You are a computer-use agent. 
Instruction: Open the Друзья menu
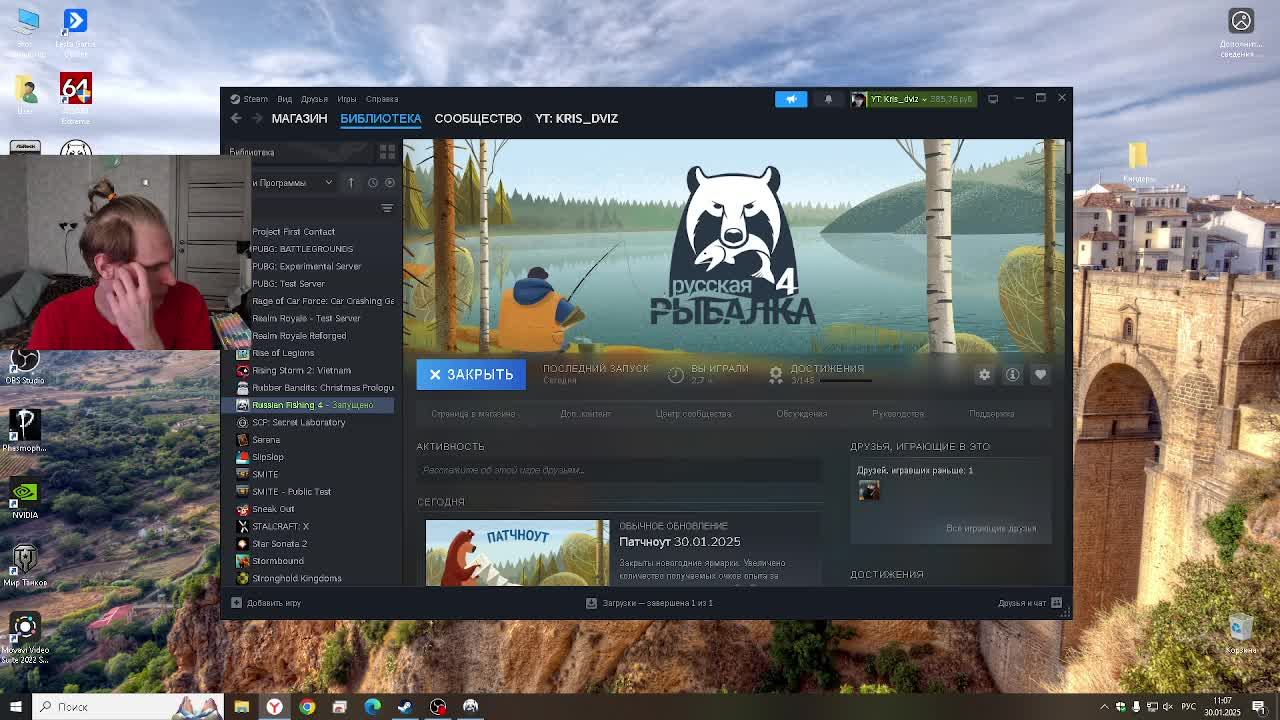click(x=314, y=99)
